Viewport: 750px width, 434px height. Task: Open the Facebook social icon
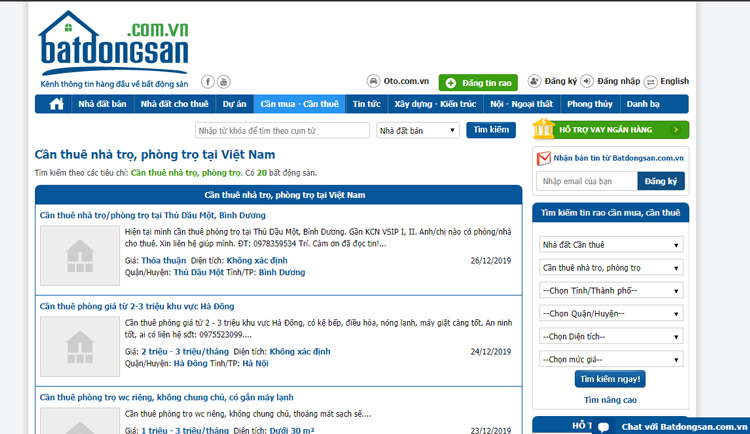(208, 82)
